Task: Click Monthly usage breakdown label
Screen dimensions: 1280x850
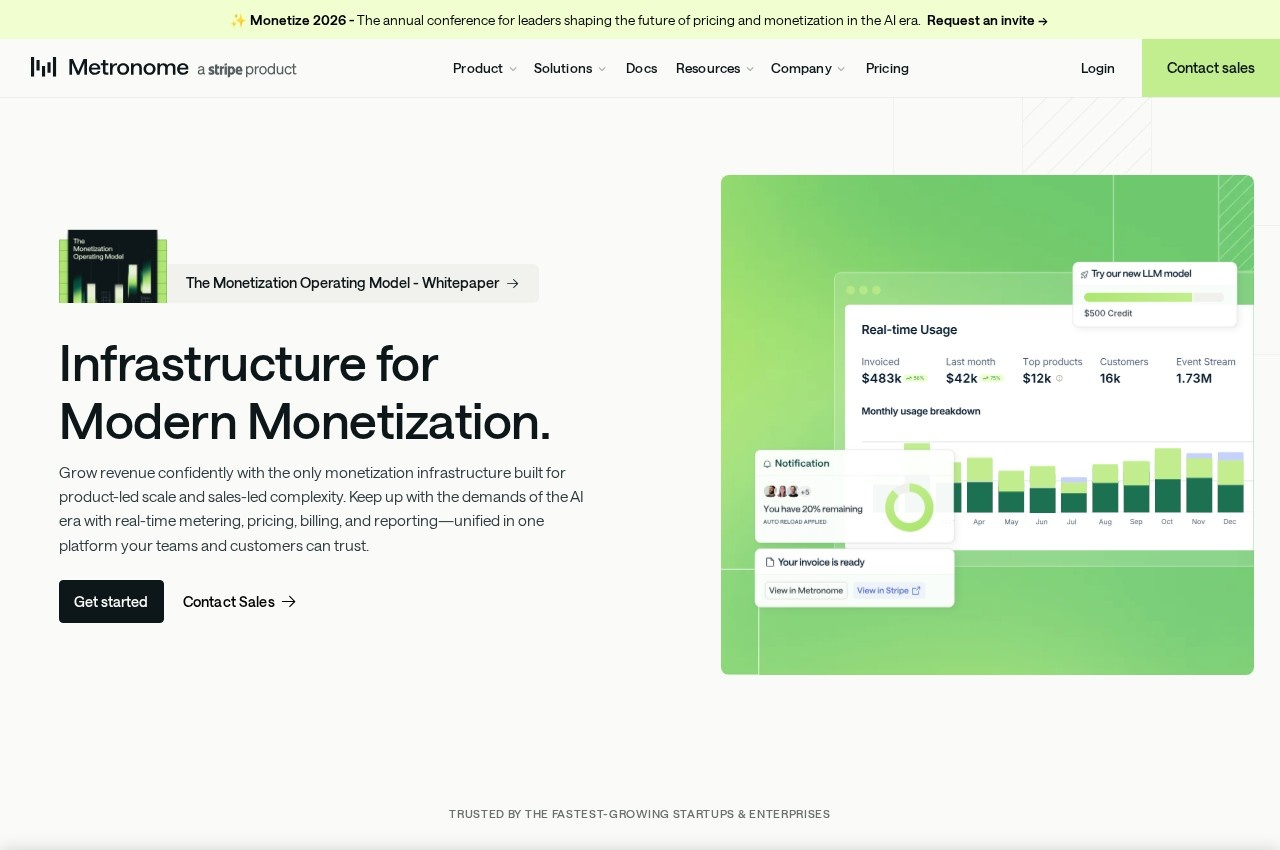Action: tap(921, 411)
